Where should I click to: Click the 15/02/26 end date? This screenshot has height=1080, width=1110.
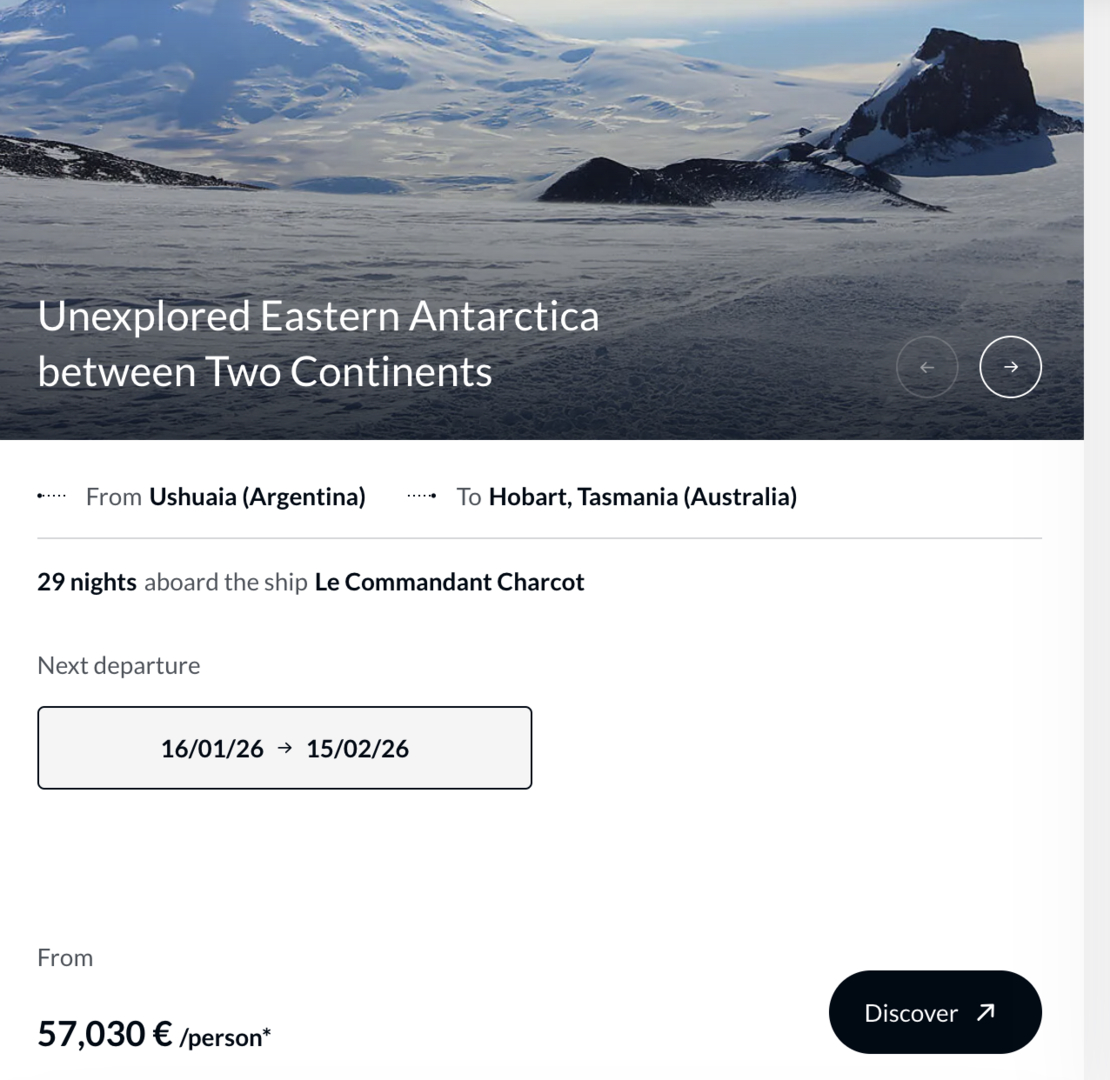coord(358,749)
